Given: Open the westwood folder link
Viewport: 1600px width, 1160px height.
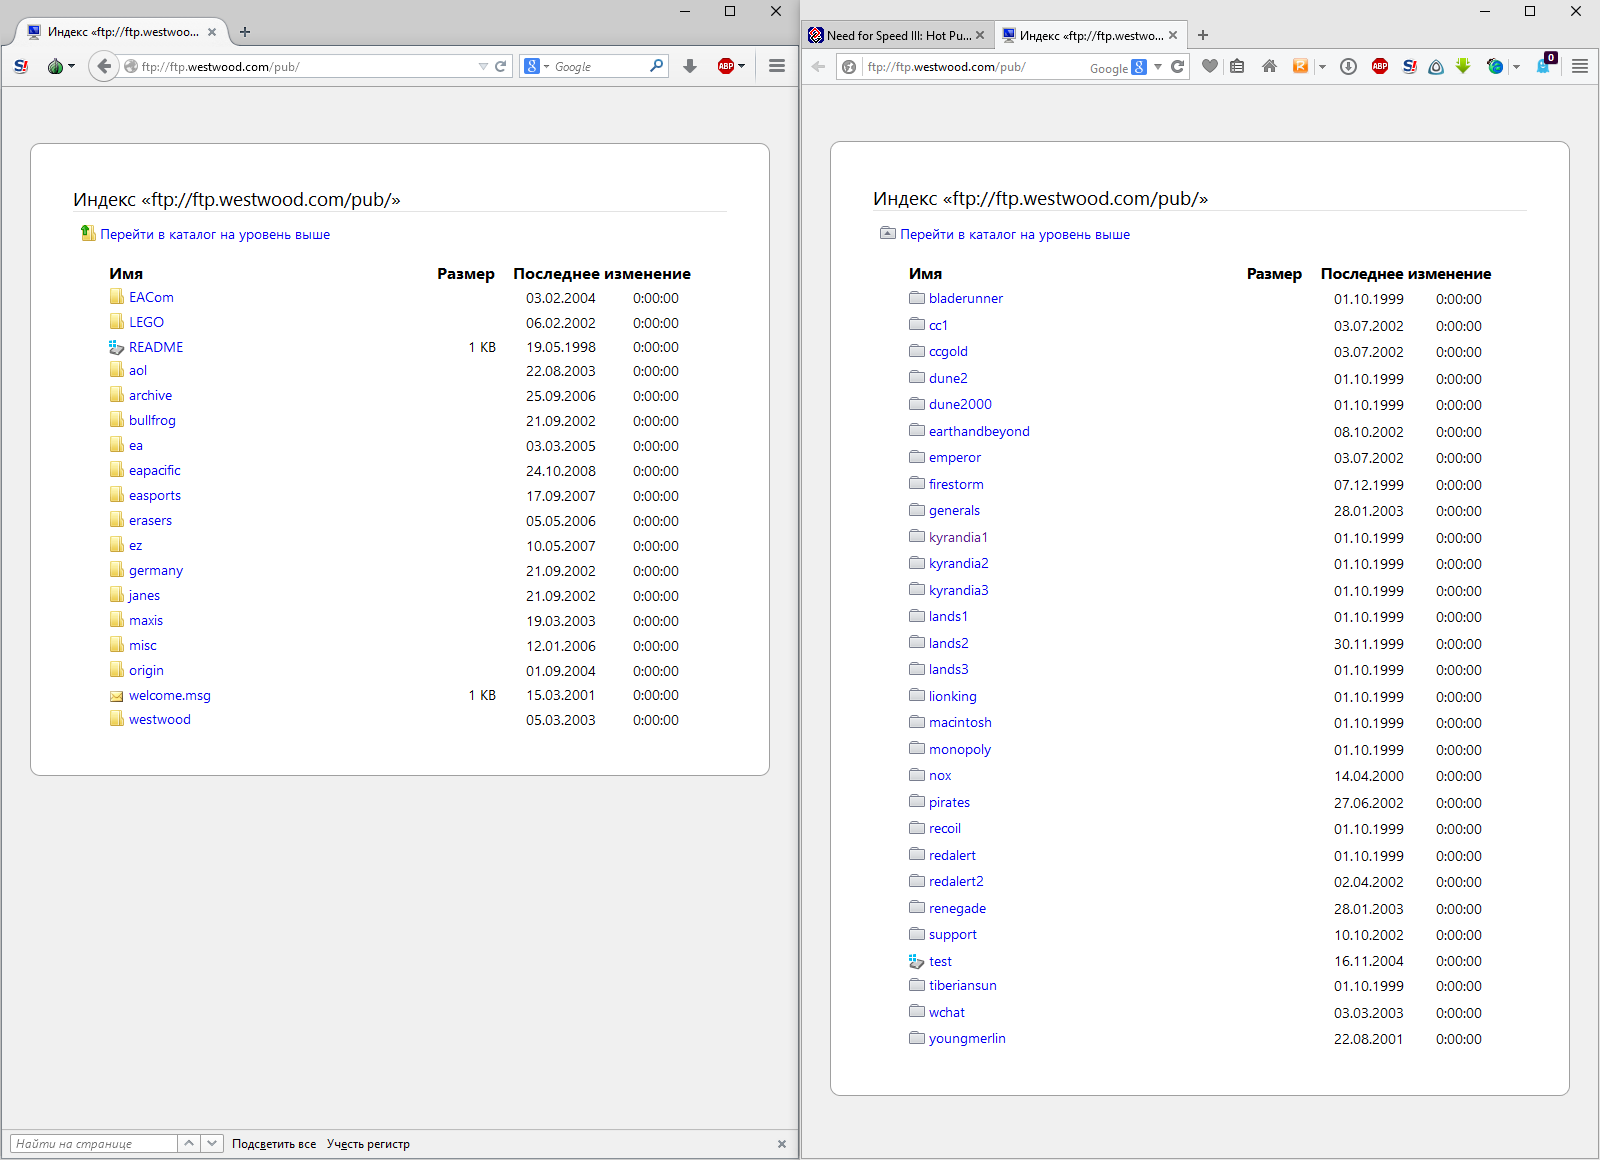Looking at the screenshot, I should tap(160, 719).
